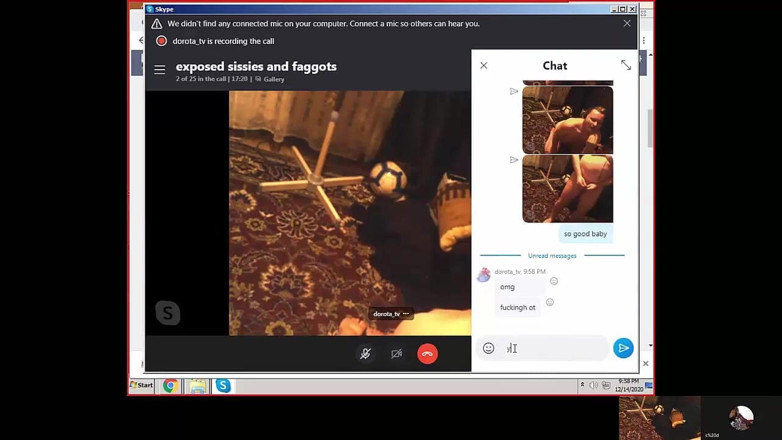This screenshot has height=440, width=782.
Task: Toggle the microphone mute button
Action: click(366, 354)
